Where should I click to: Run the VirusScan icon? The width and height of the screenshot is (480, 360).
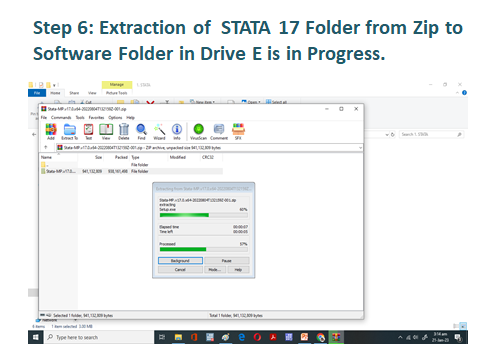[198, 131]
